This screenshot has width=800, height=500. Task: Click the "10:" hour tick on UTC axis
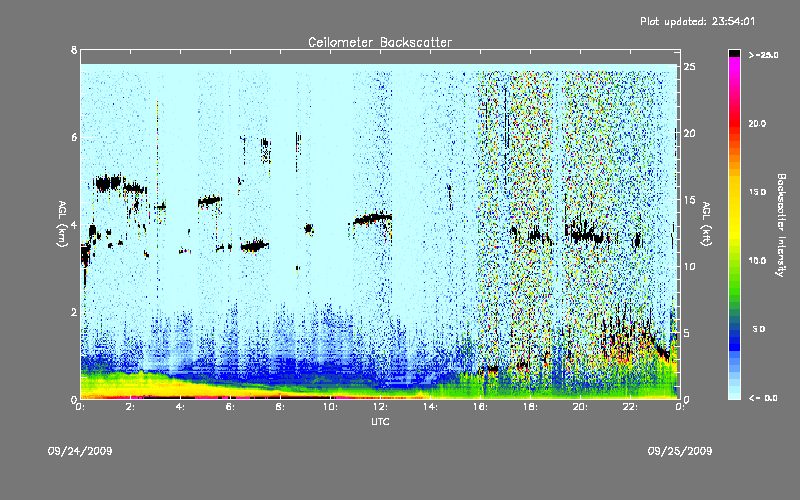(x=331, y=407)
